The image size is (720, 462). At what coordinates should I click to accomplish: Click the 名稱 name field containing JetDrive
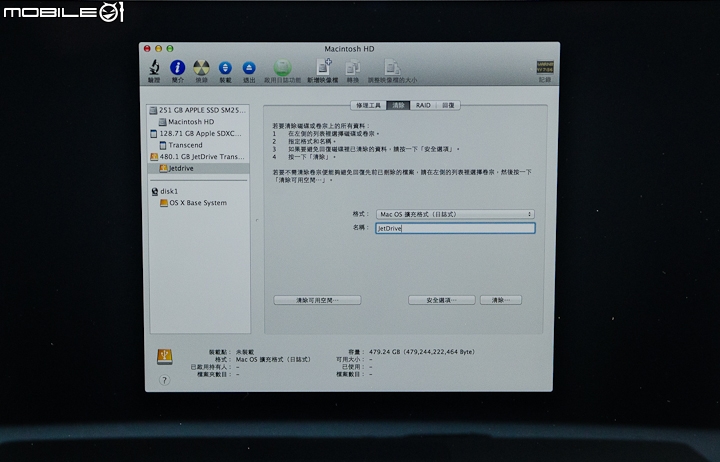455,228
